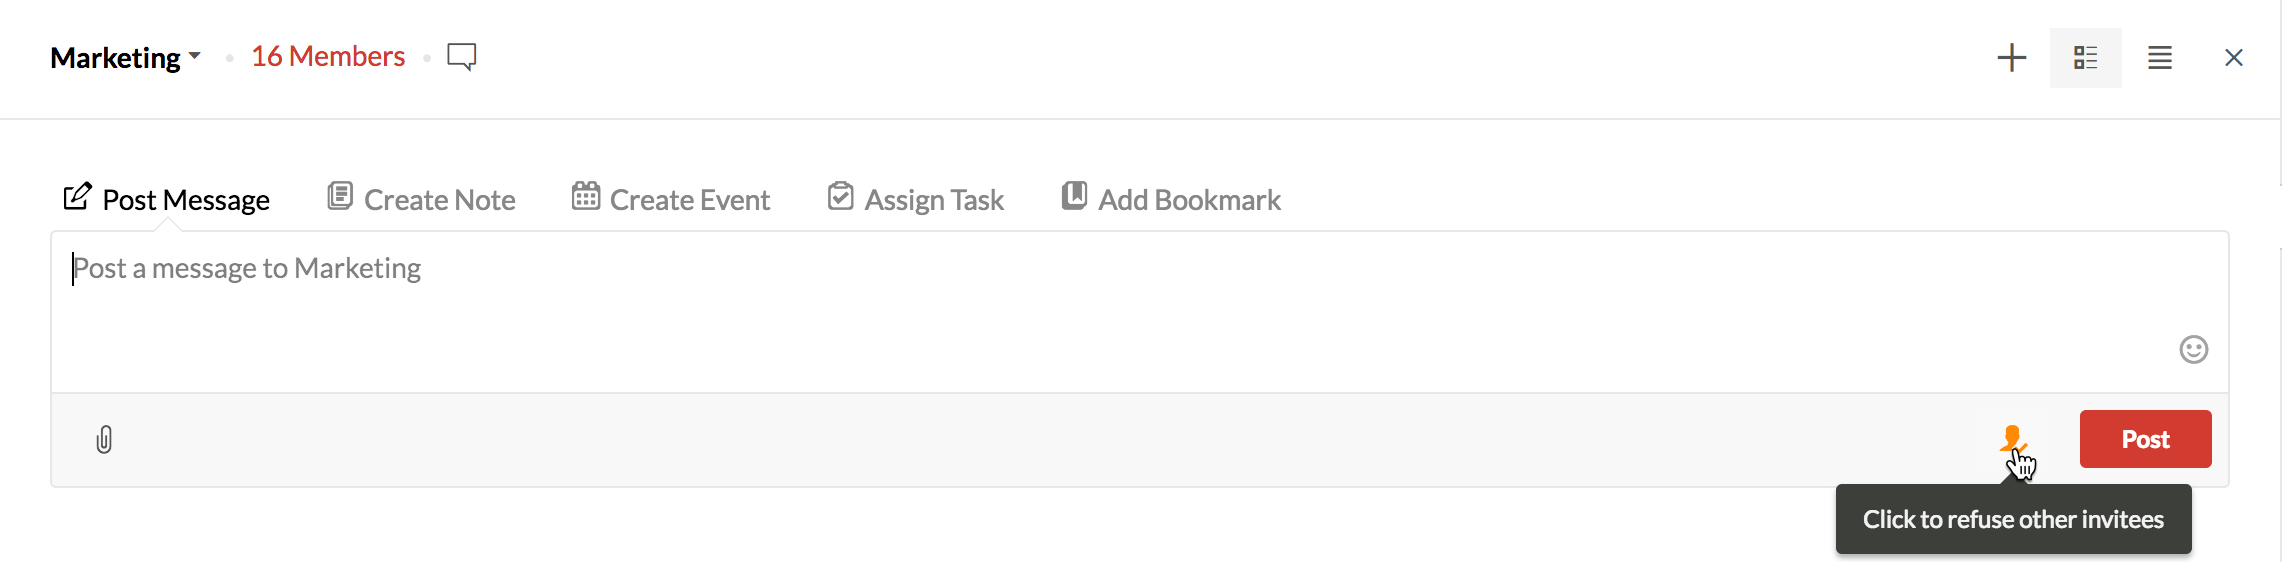Screen dimensions: 2282x562
Task: Switch to detailed list view icon
Action: [x=2085, y=58]
